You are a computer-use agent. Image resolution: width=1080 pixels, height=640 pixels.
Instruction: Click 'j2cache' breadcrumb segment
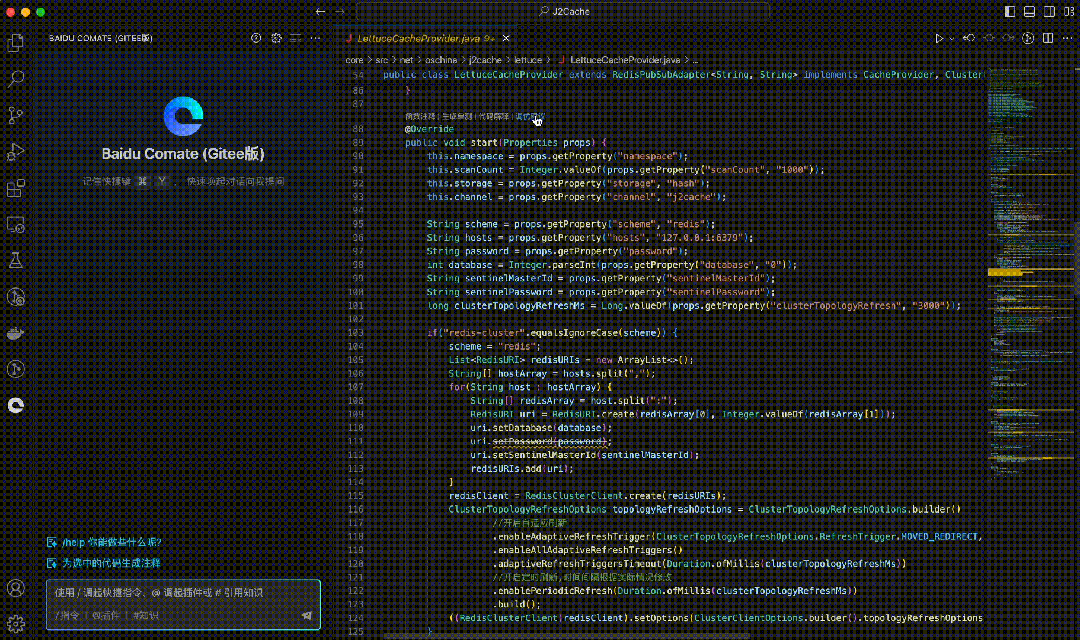485,60
